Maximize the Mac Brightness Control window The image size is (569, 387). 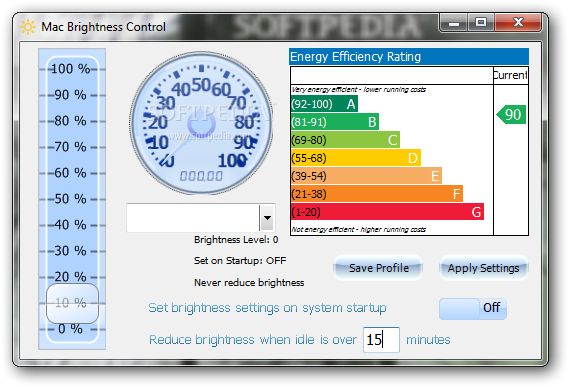coord(481,23)
